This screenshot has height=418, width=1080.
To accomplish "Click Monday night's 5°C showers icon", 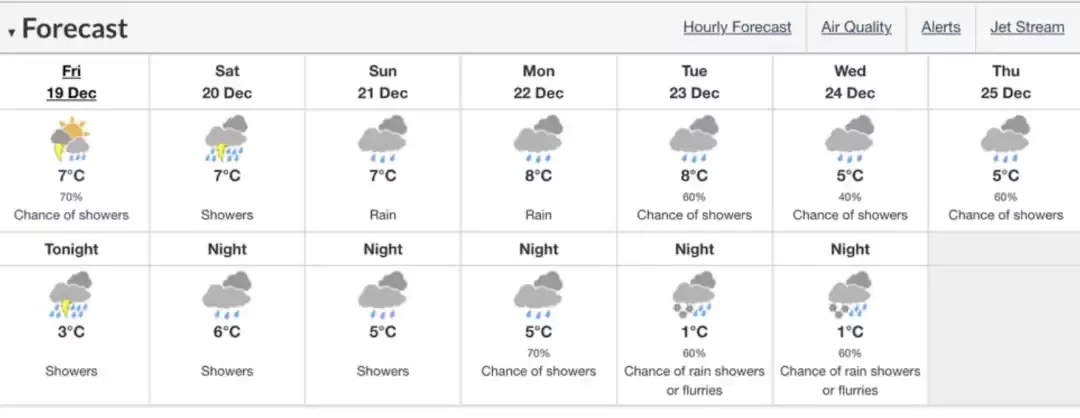I will [538, 294].
